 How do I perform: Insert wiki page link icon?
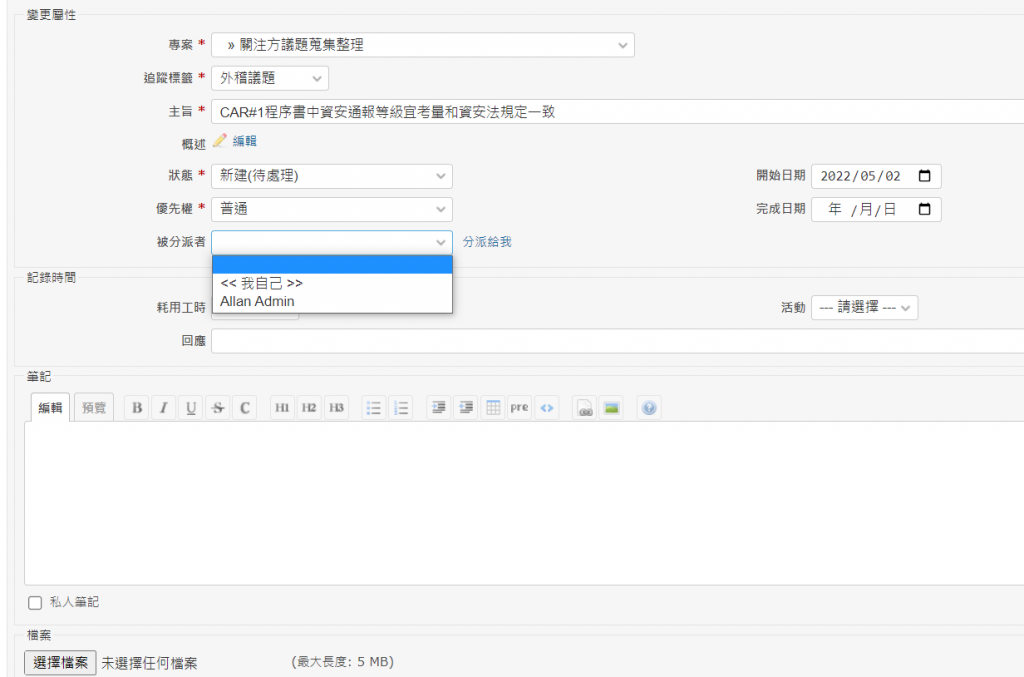point(584,407)
